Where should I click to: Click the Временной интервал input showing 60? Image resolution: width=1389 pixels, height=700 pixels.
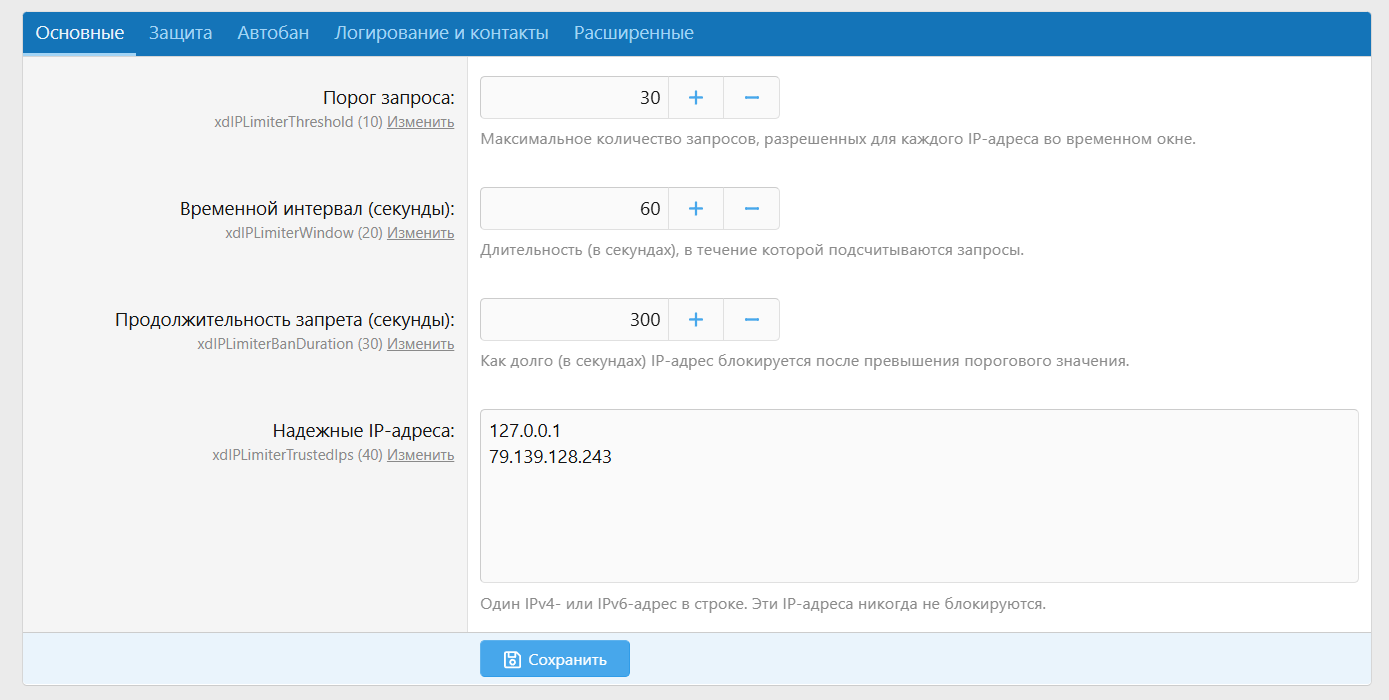coord(574,209)
